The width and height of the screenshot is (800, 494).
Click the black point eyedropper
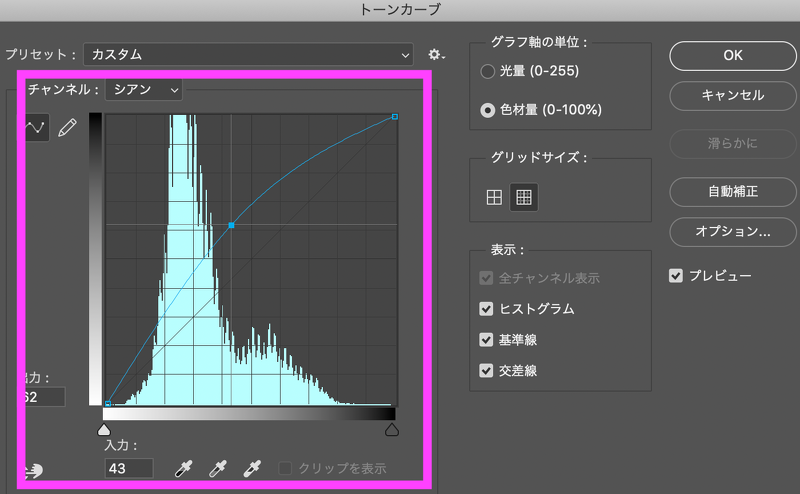[x=184, y=468]
